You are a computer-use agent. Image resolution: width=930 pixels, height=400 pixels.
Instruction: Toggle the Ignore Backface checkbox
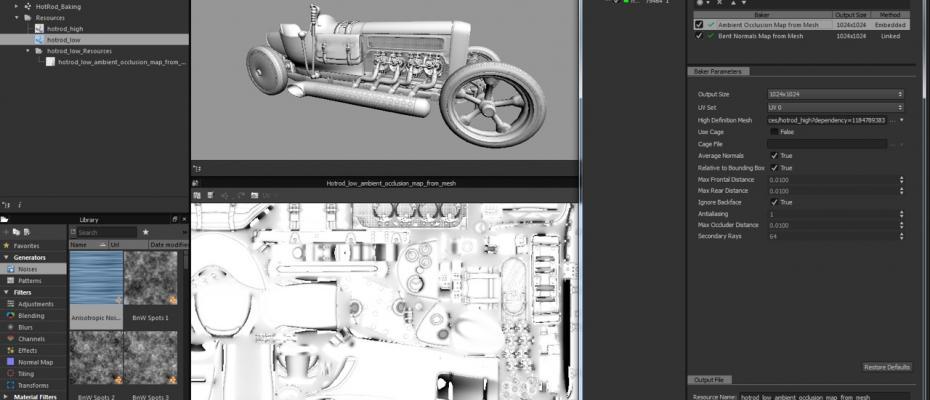coord(774,202)
